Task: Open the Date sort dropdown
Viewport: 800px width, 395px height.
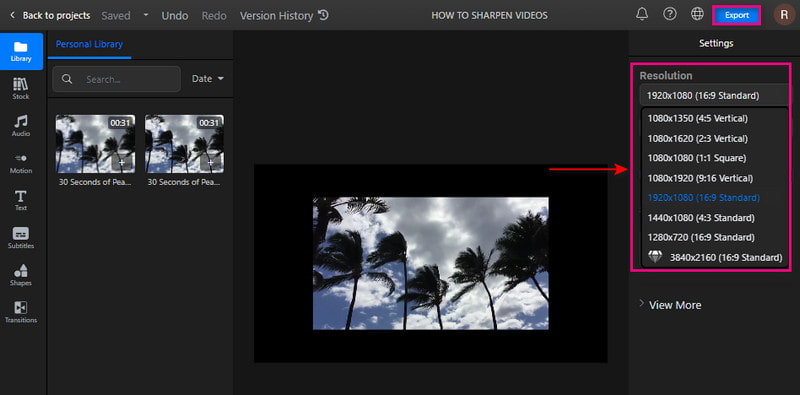Action: tap(208, 79)
